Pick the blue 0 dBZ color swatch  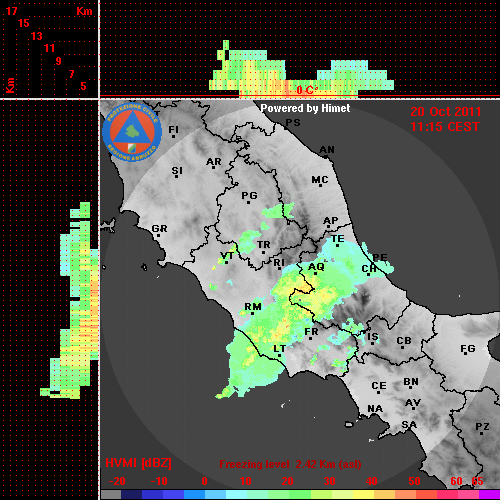pos(194,495)
